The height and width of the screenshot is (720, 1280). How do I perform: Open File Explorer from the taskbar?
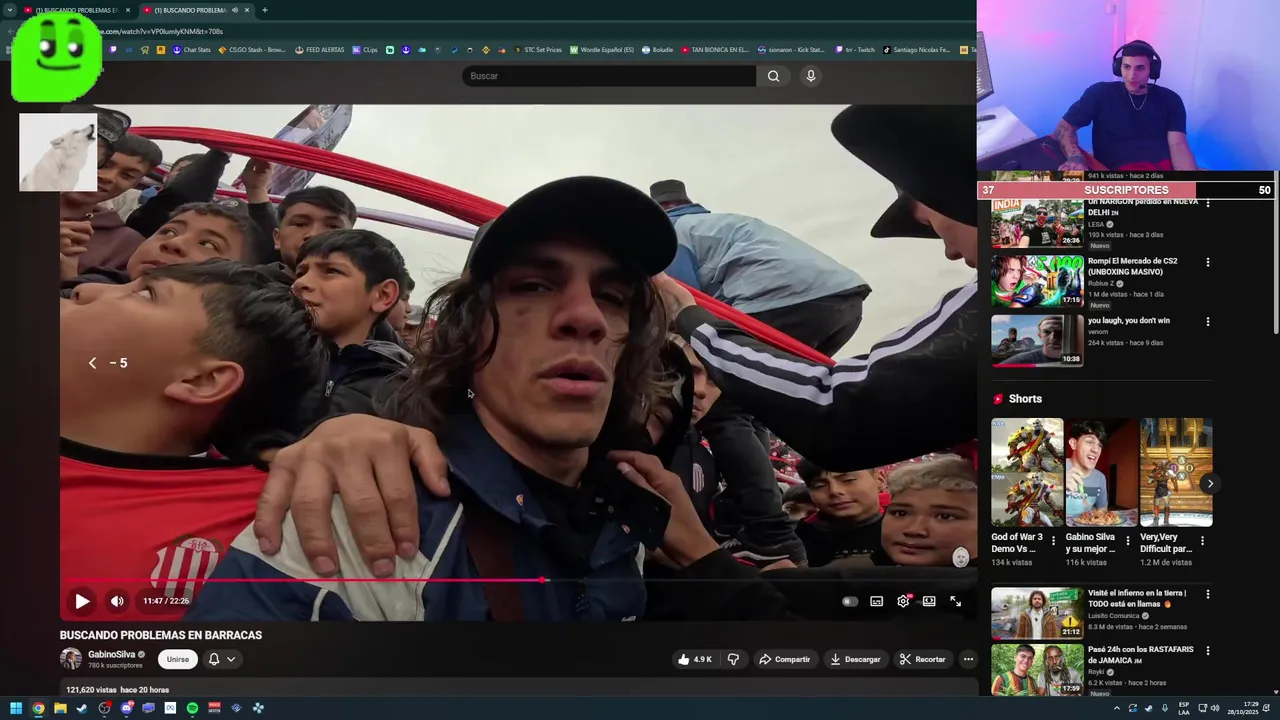[60, 708]
